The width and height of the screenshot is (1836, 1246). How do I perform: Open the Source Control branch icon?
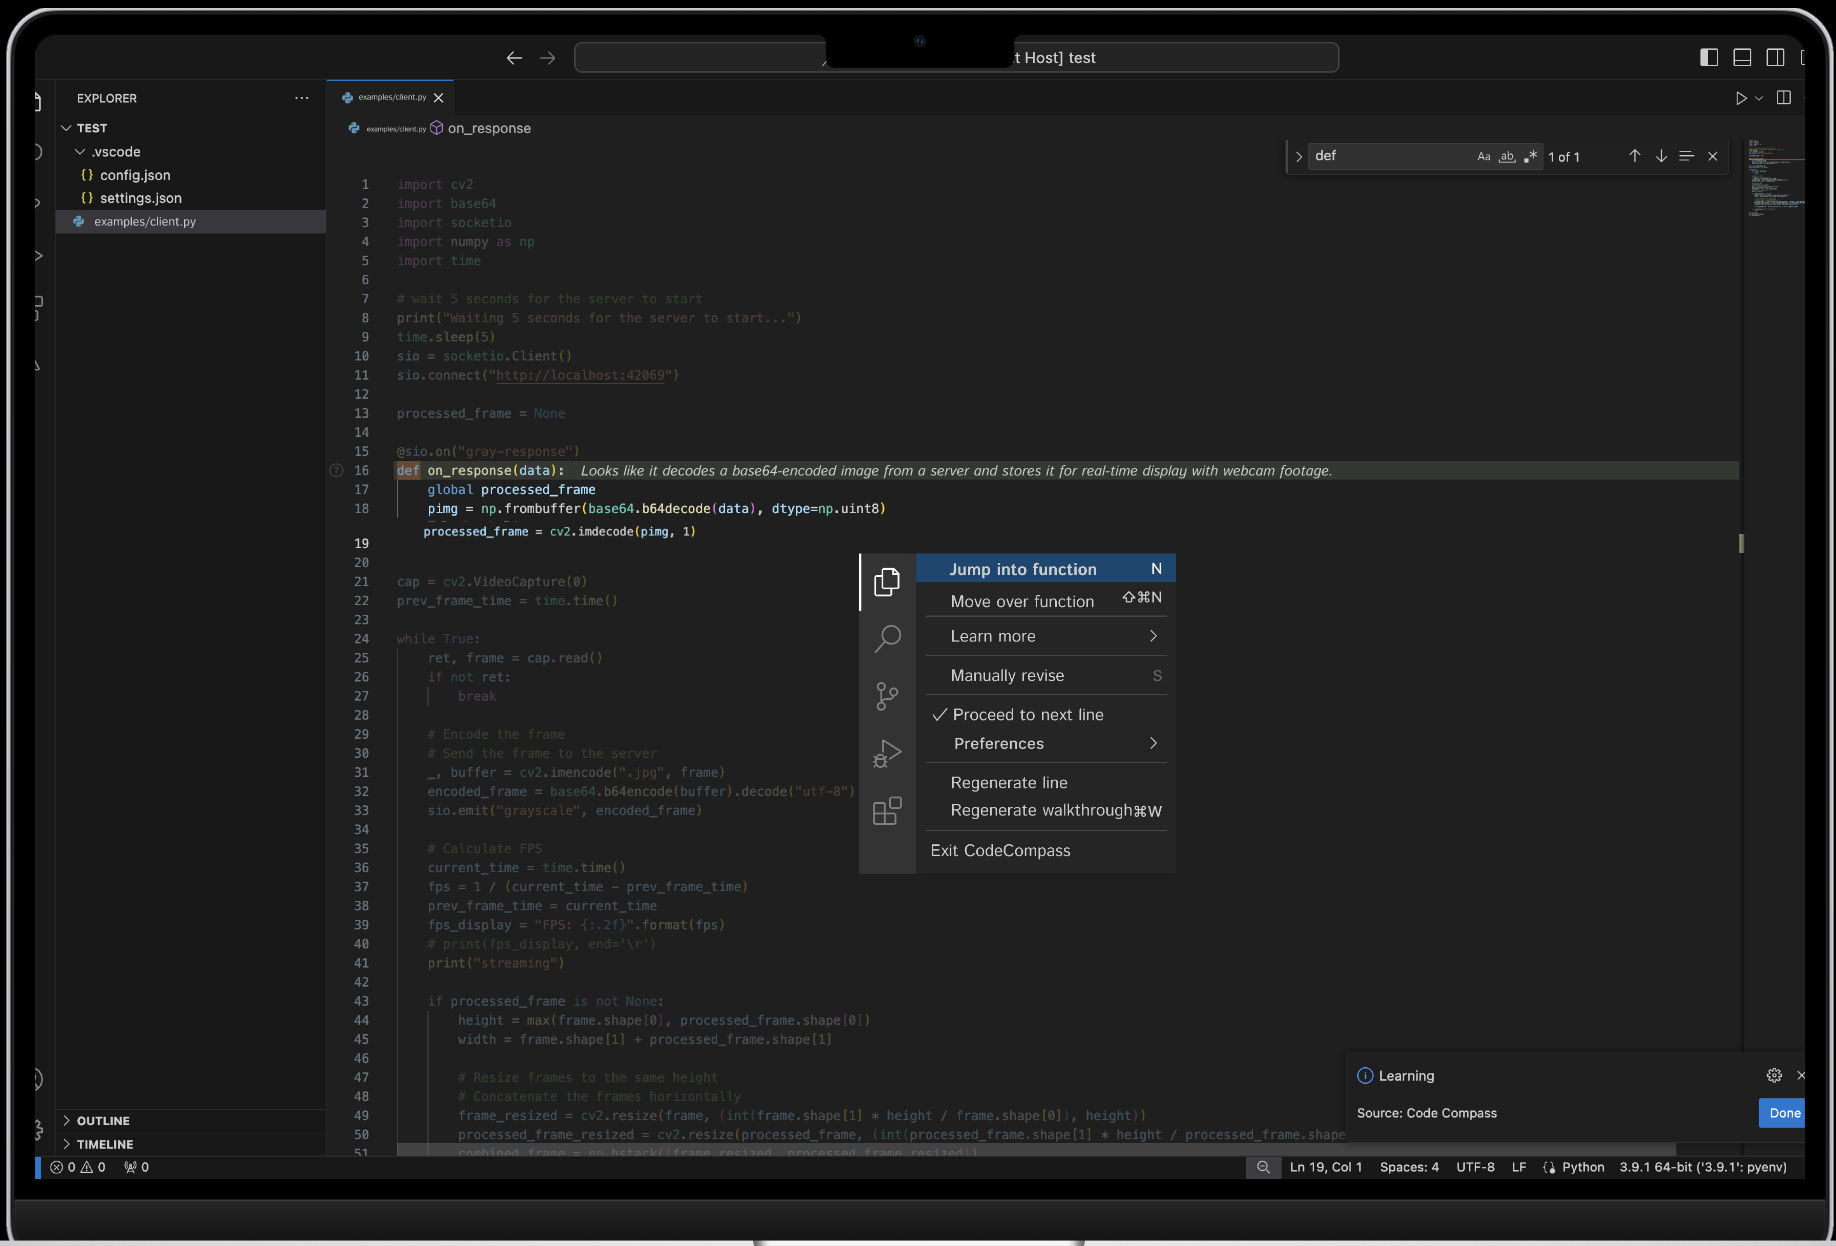[887, 696]
